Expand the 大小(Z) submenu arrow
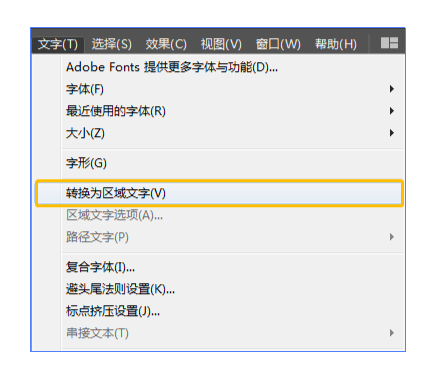Screen dimensions: 425x372 (x=392, y=133)
